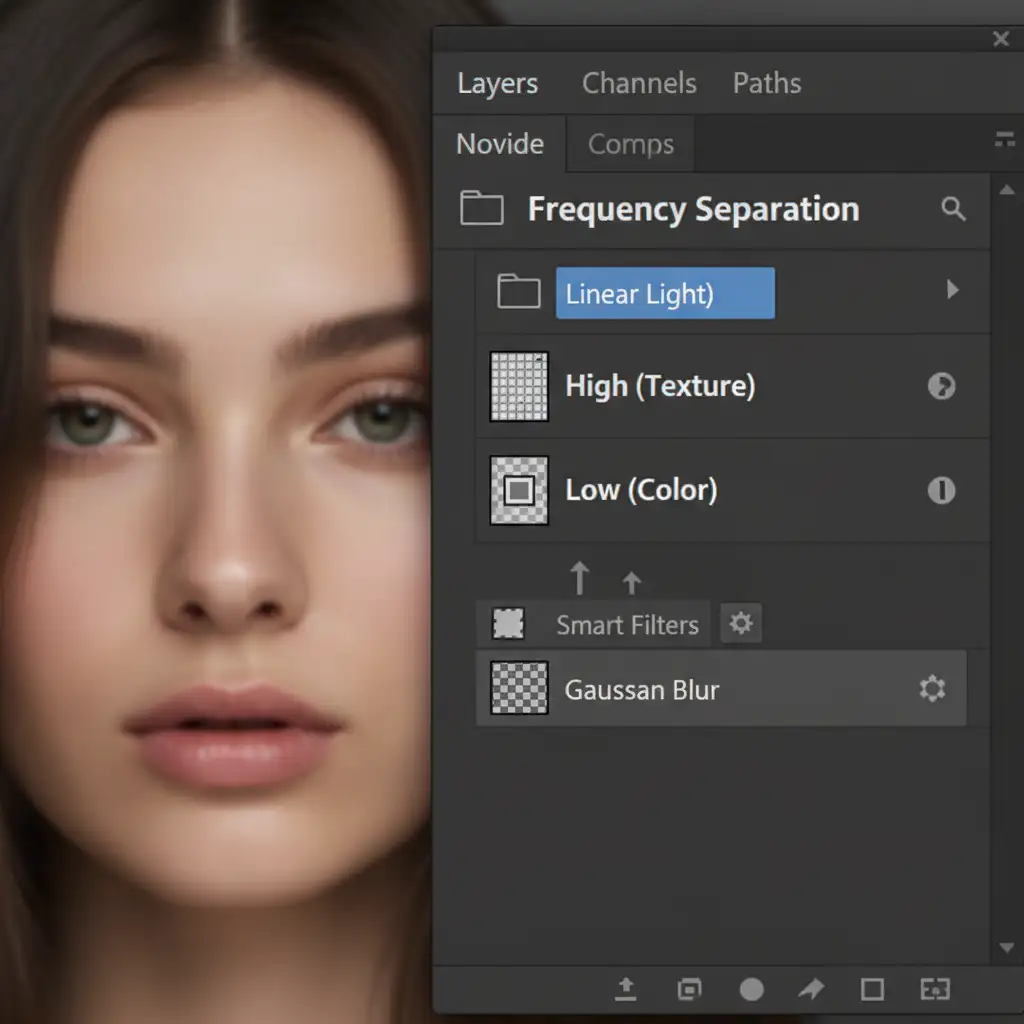Click the stacked-windows icon in bottom bar
This screenshot has width=1024, height=1024.
point(689,990)
